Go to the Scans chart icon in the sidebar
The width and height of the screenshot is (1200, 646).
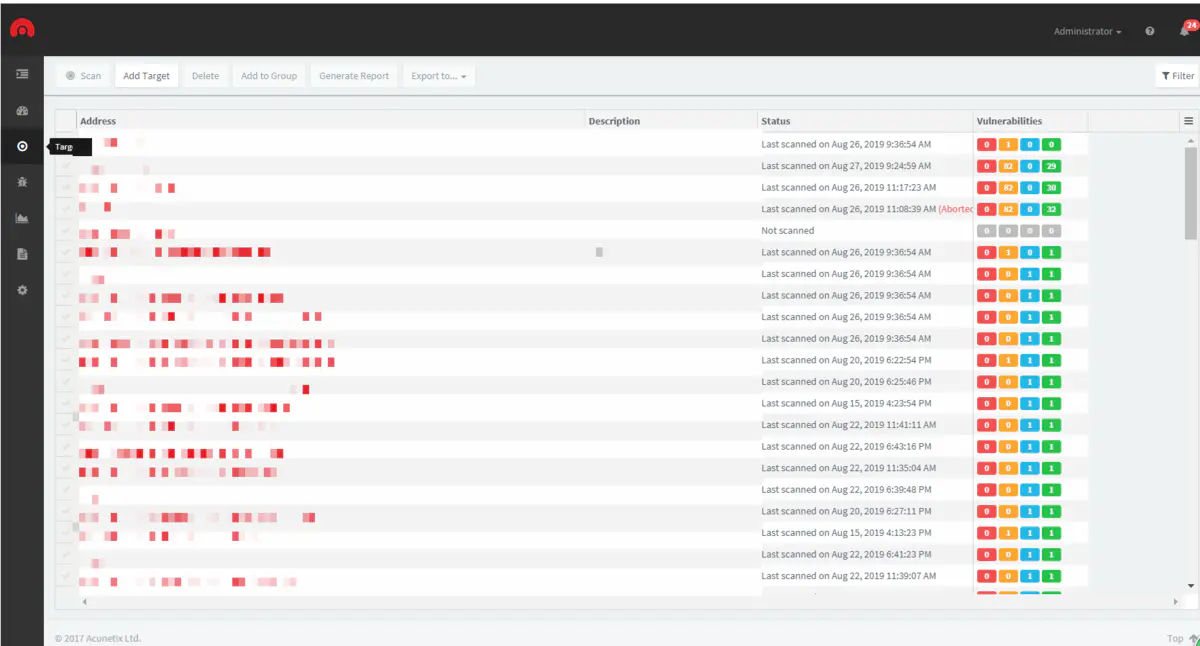[x=22, y=218]
